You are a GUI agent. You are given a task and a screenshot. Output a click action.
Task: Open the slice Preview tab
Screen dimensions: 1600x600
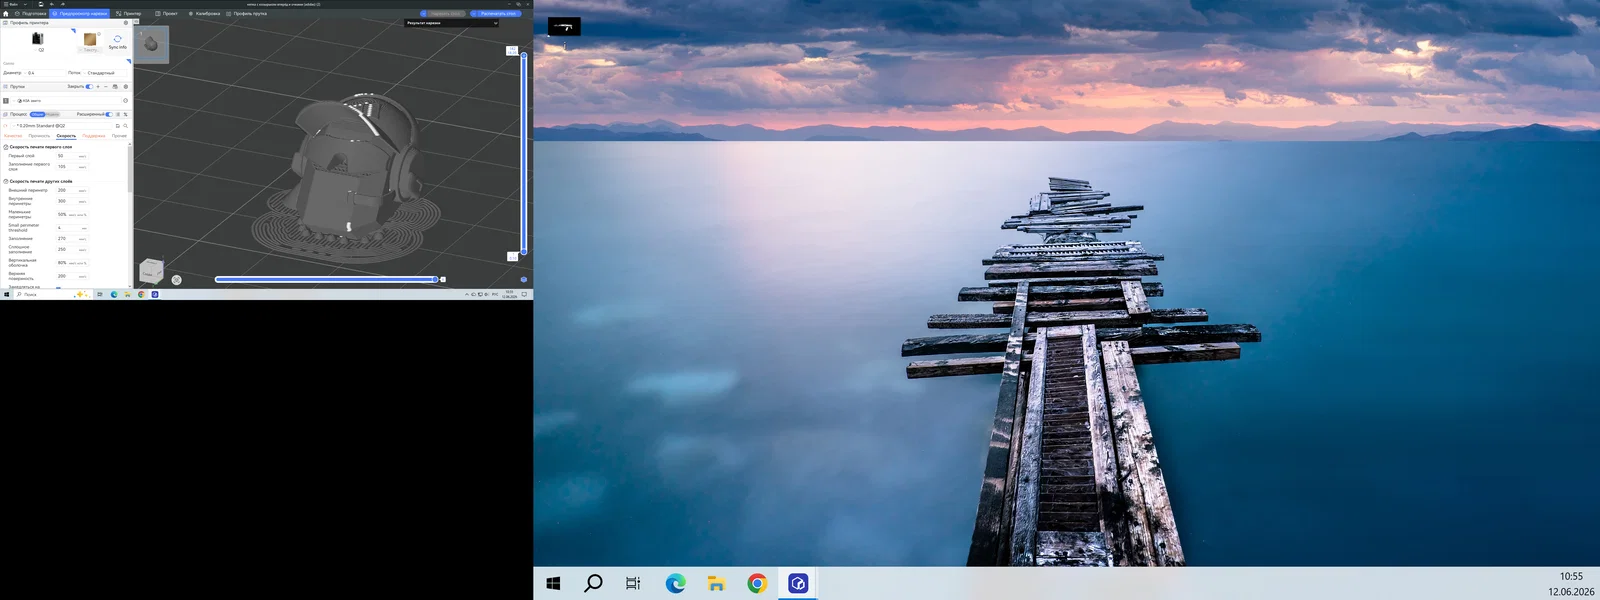click(80, 14)
